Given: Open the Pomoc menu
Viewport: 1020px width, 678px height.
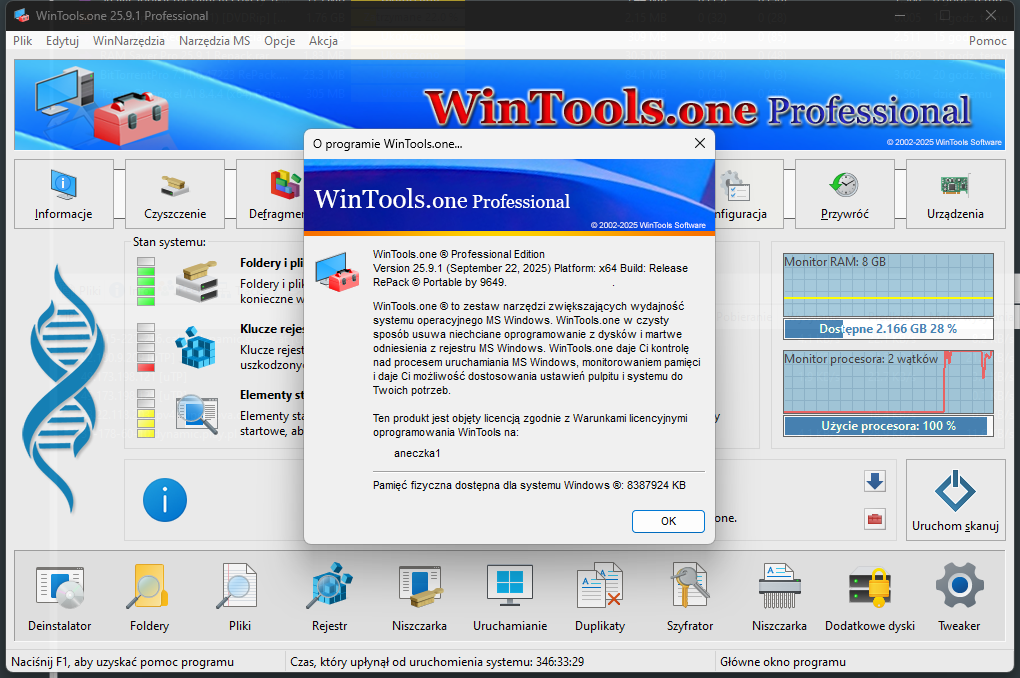Looking at the screenshot, I should 987,40.
